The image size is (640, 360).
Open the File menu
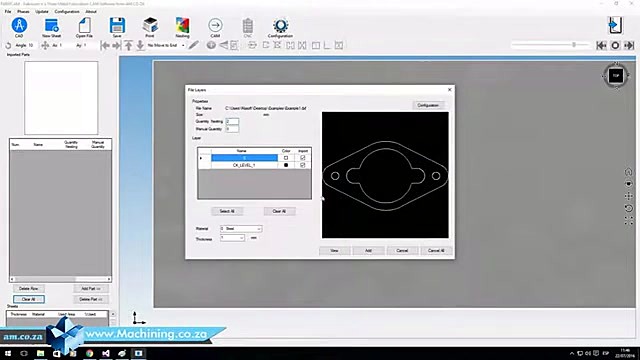tap(8, 11)
